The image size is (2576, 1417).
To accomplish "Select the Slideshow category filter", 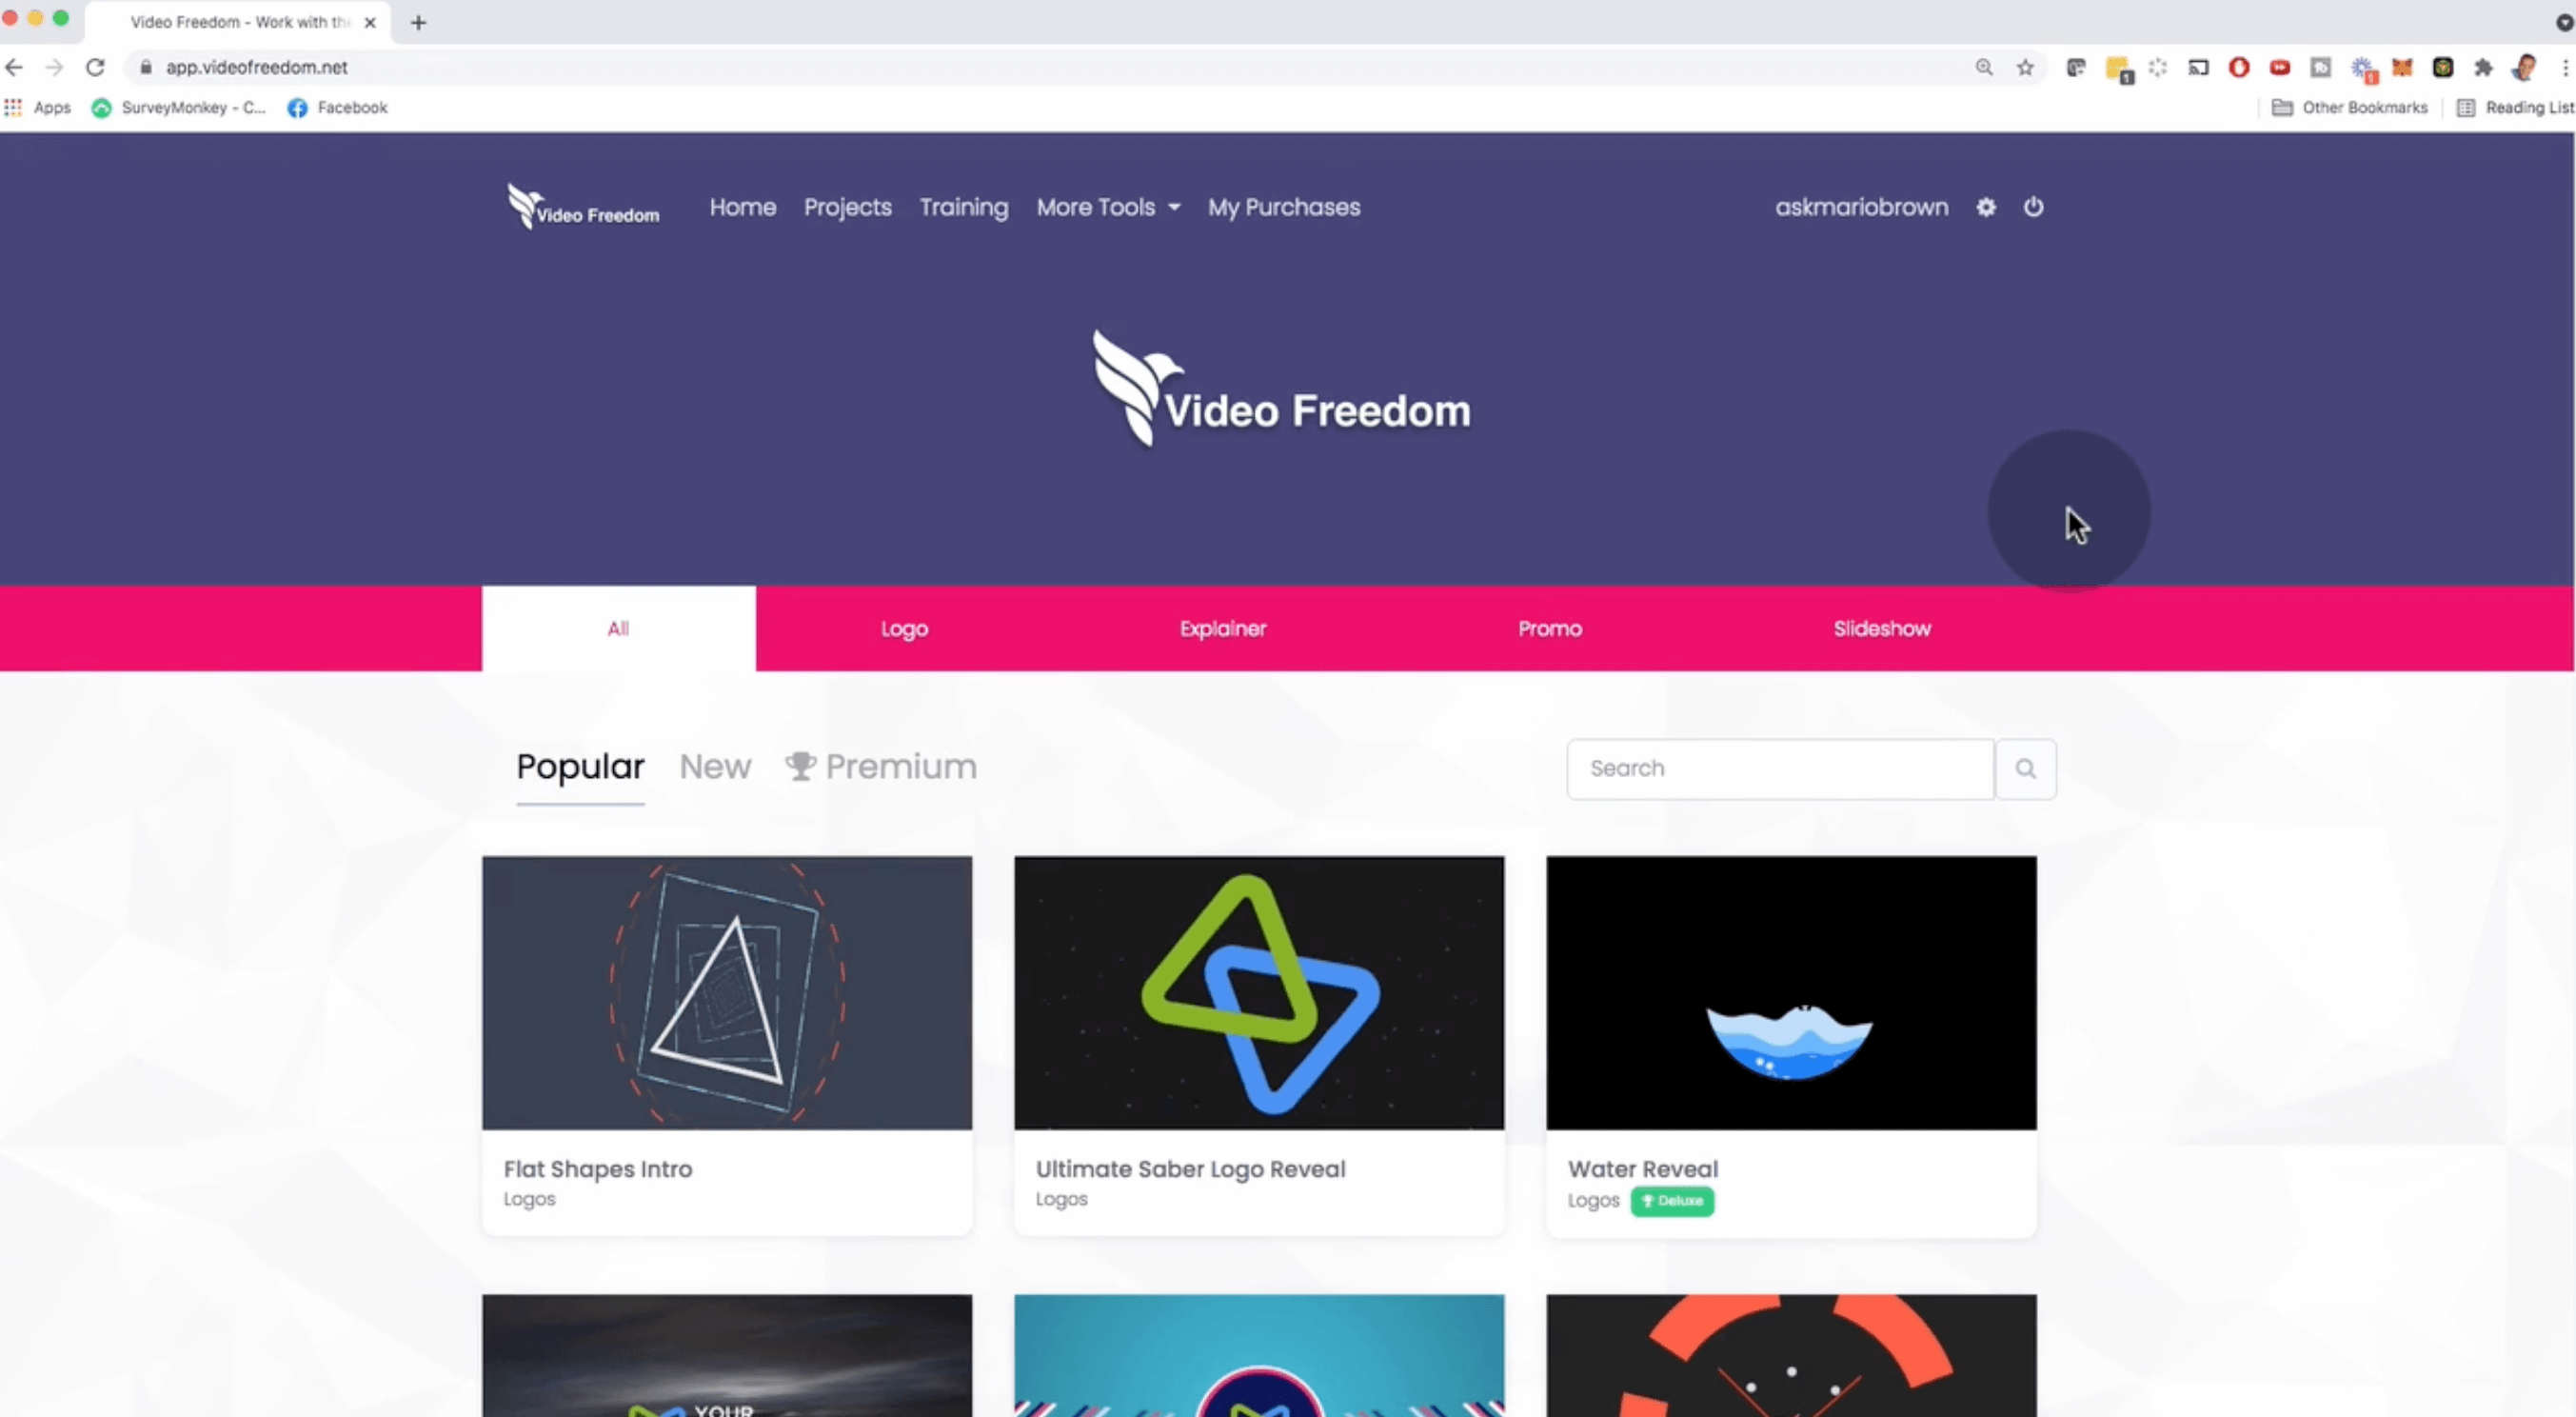I will click(x=1882, y=629).
